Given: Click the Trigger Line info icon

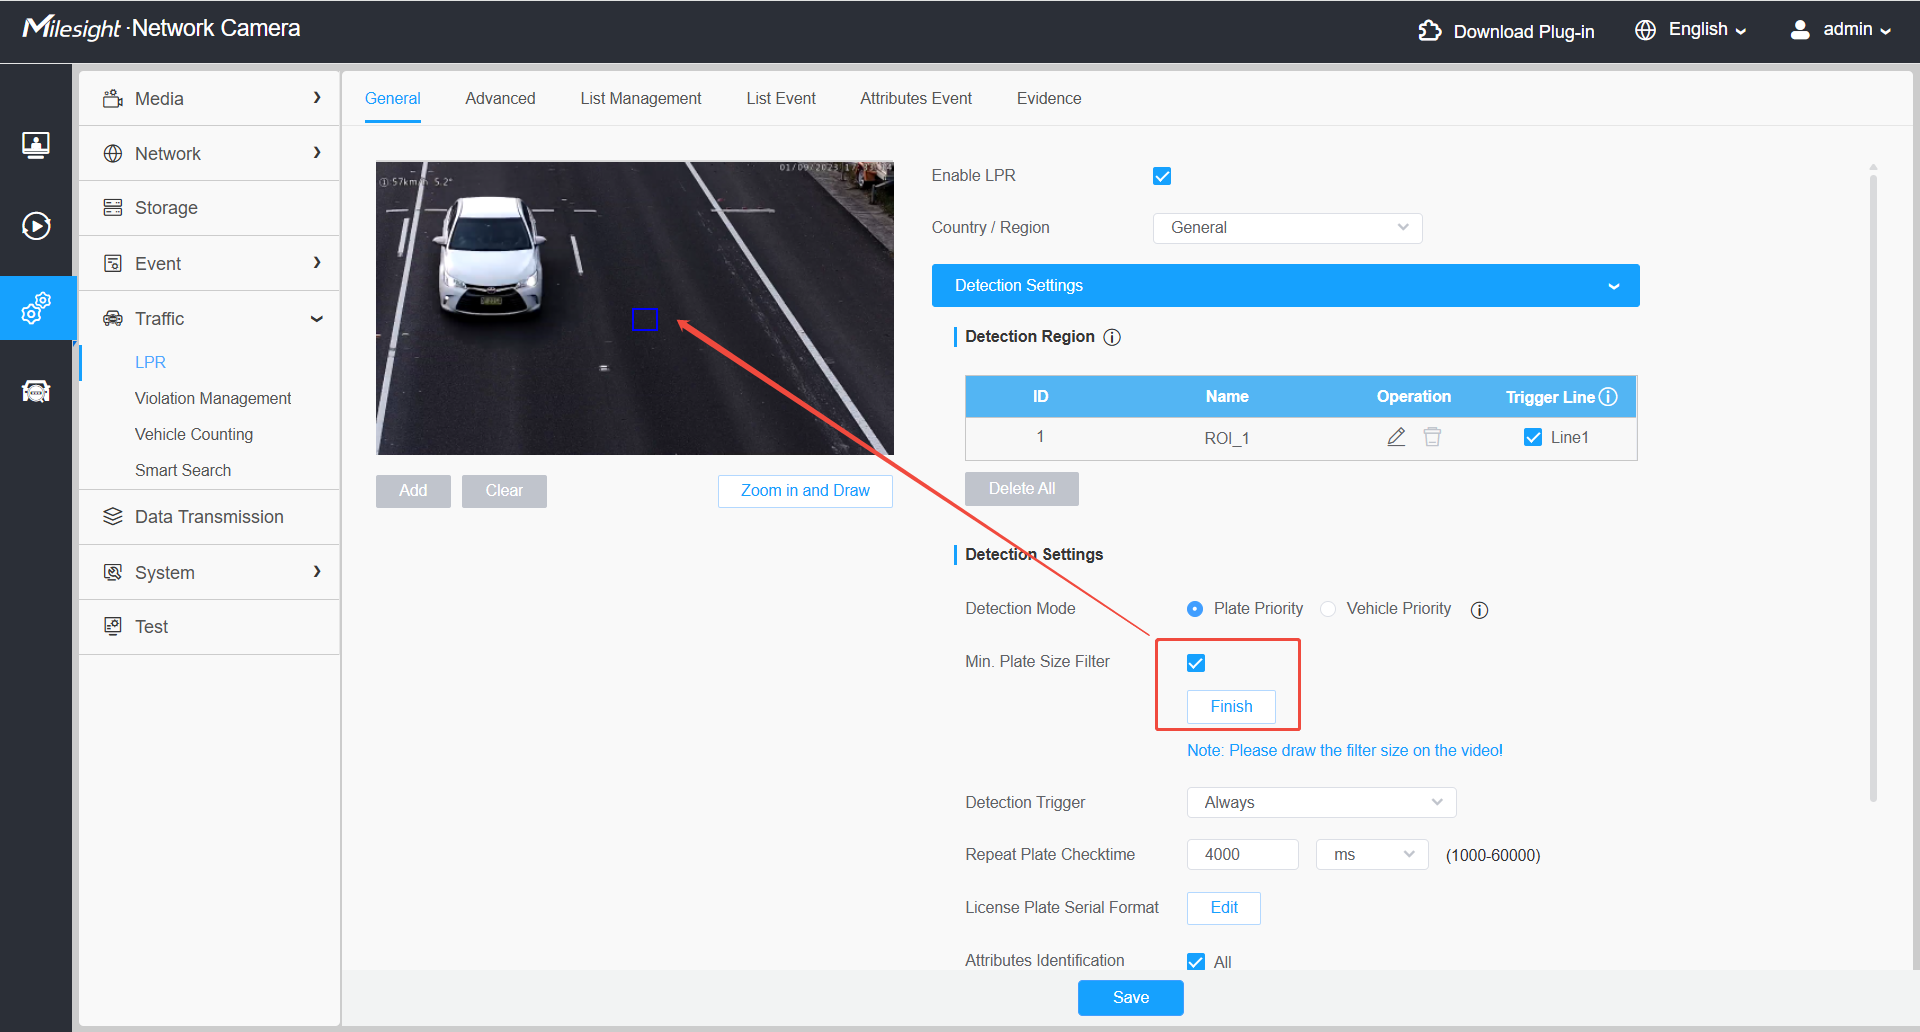Looking at the screenshot, I should point(1608,397).
